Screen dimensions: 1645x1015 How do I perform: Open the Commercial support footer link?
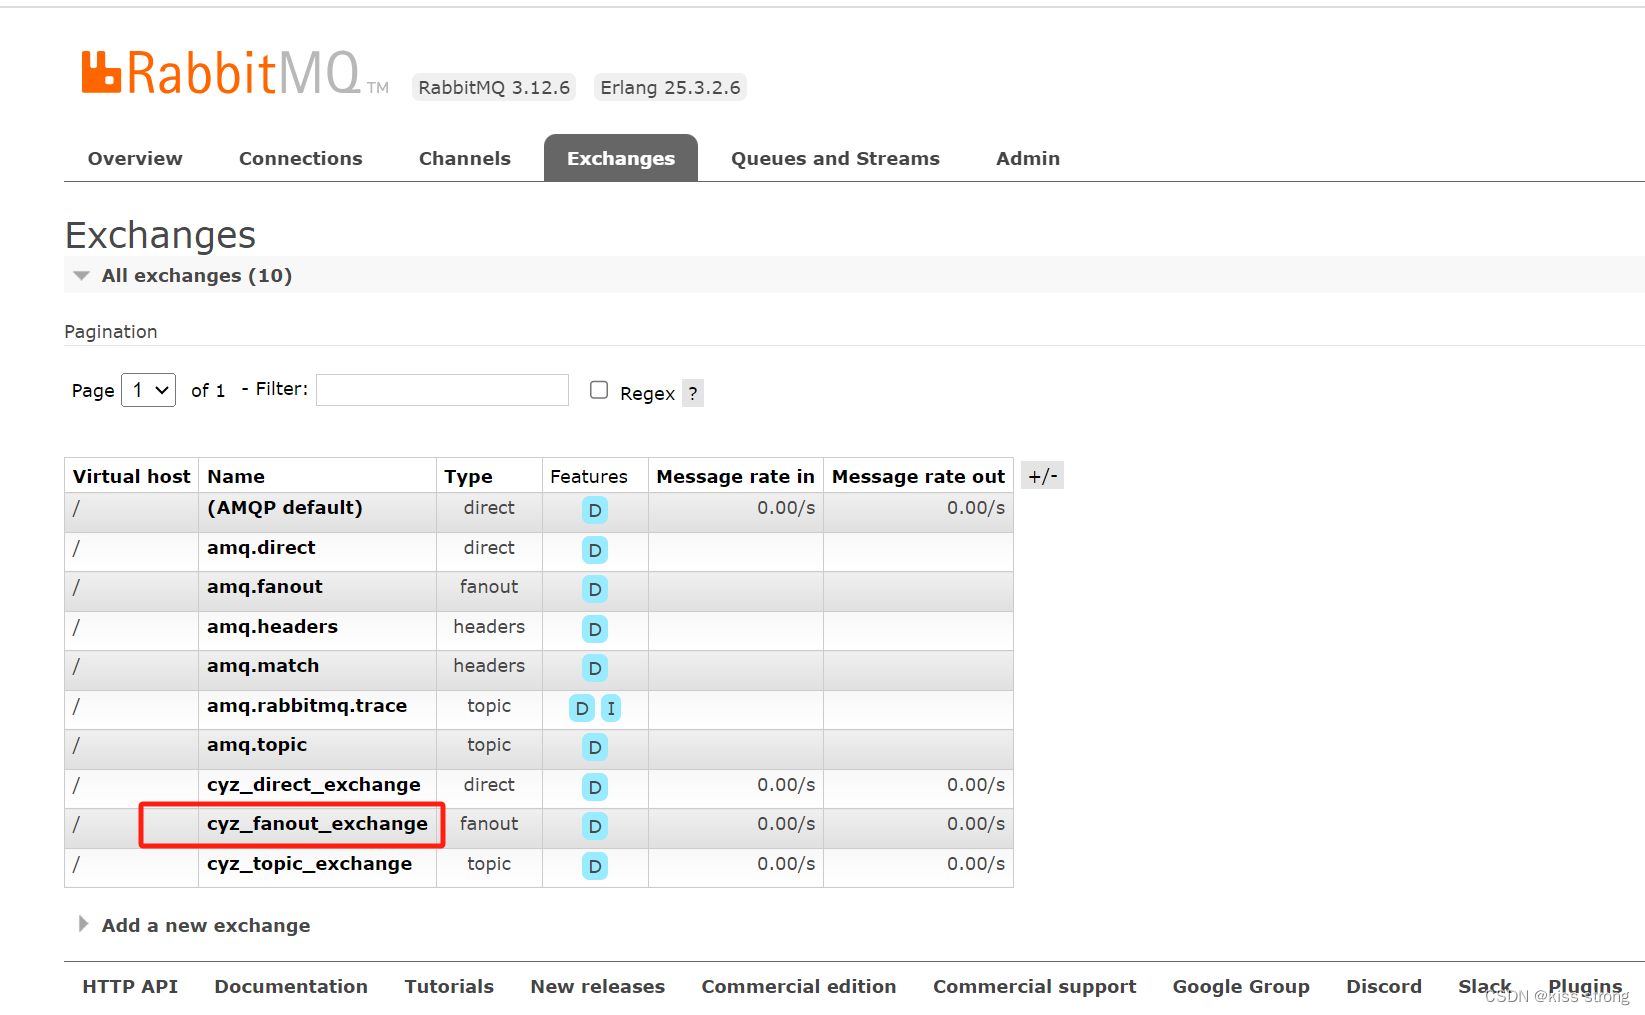tap(1035, 986)
